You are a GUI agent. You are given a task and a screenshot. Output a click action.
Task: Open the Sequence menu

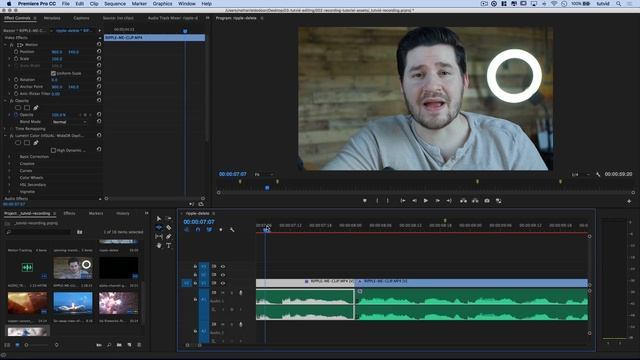pos(115,4)
